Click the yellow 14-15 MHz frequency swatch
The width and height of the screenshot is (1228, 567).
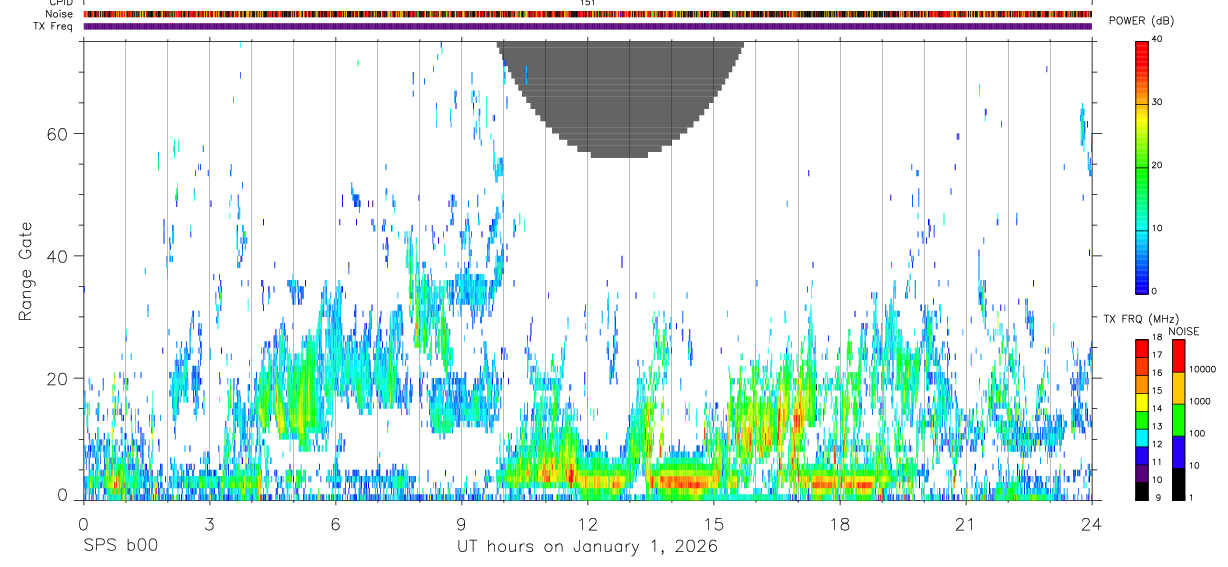click(x=1141, y=403)
